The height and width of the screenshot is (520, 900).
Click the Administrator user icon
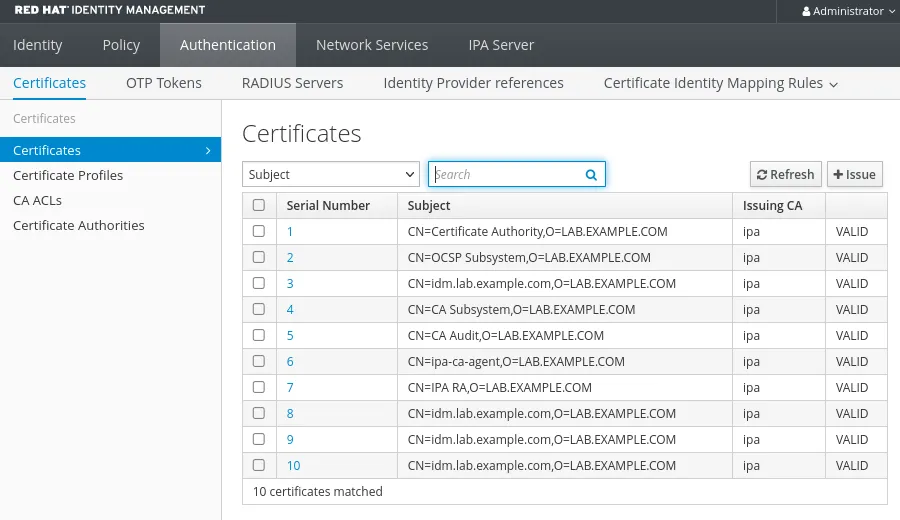(x=806, y=11)
